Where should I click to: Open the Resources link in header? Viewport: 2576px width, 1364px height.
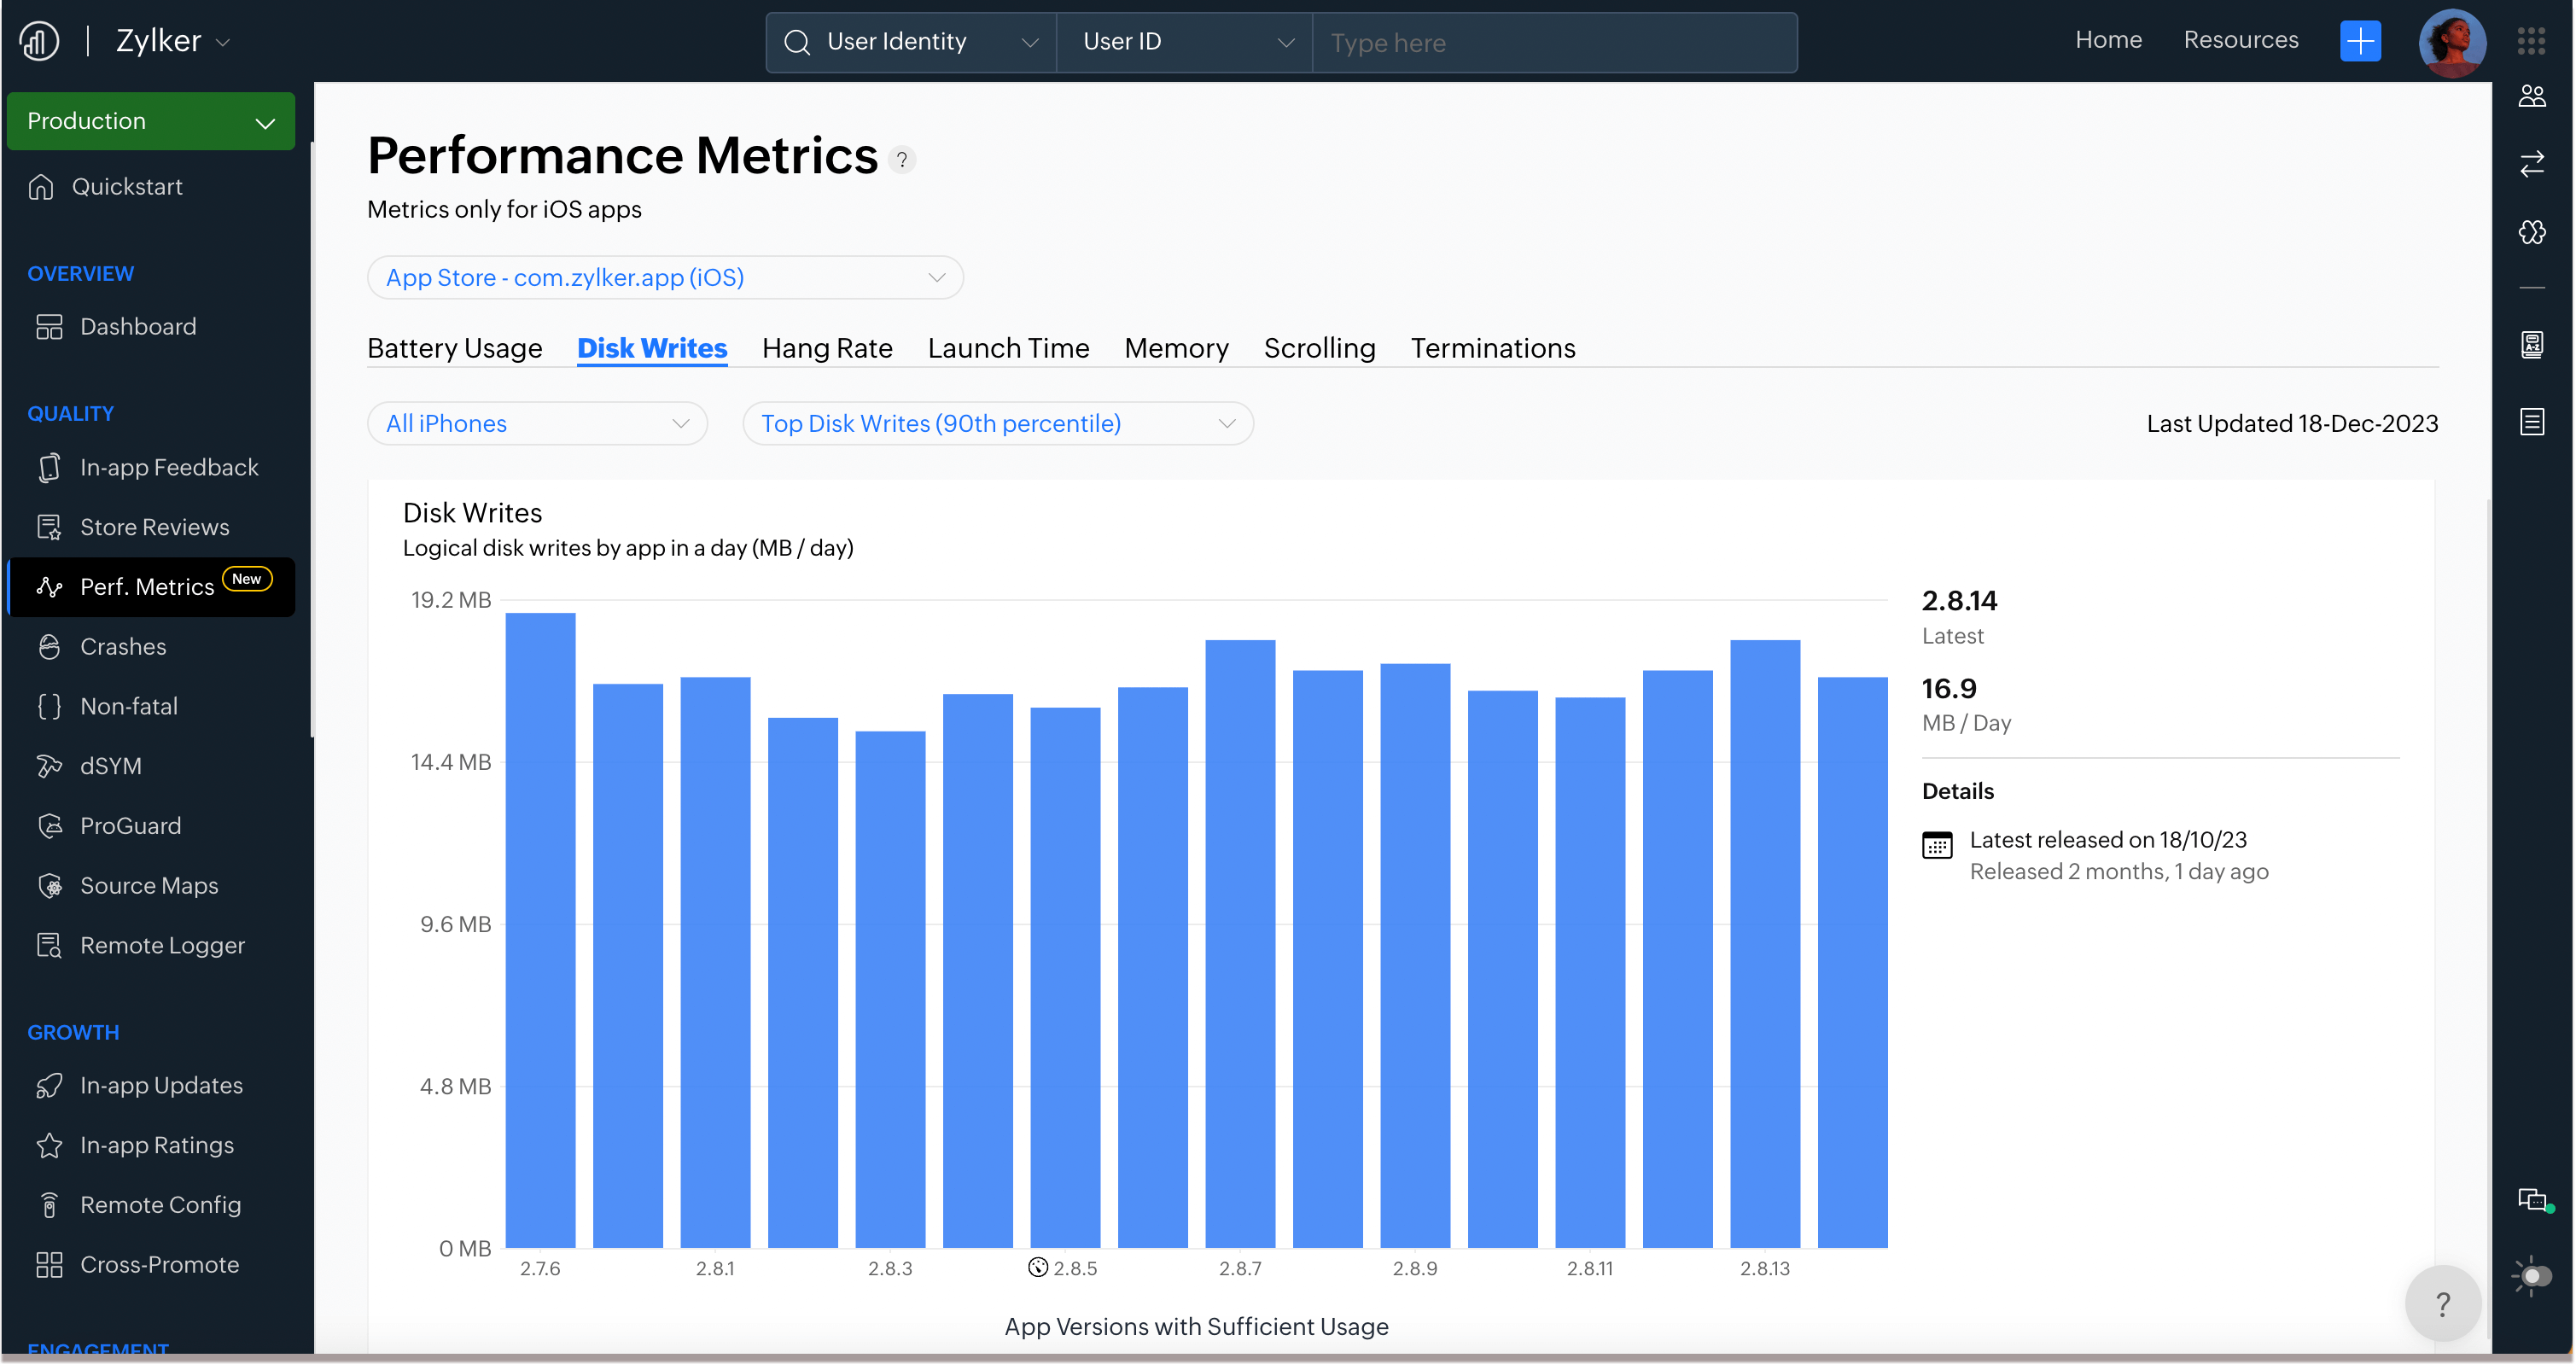coord(2240,40)
